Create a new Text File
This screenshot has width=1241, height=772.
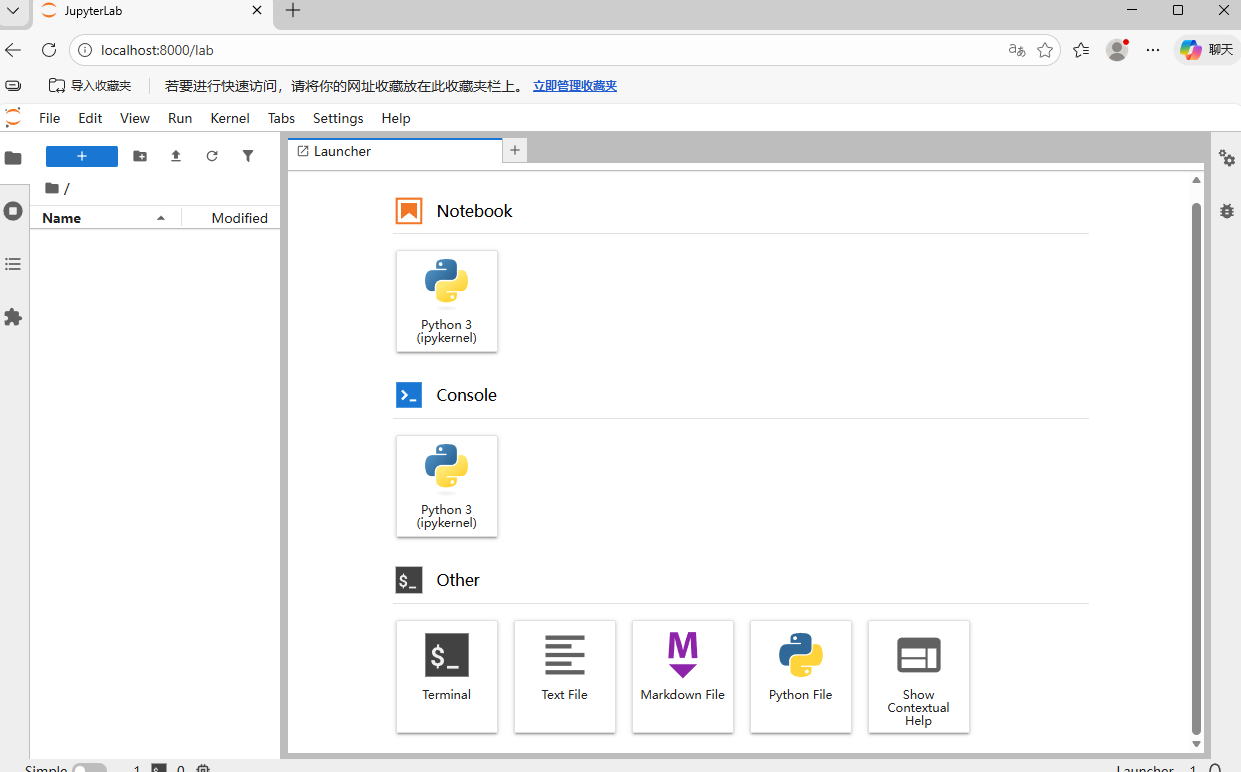point(564,676)
